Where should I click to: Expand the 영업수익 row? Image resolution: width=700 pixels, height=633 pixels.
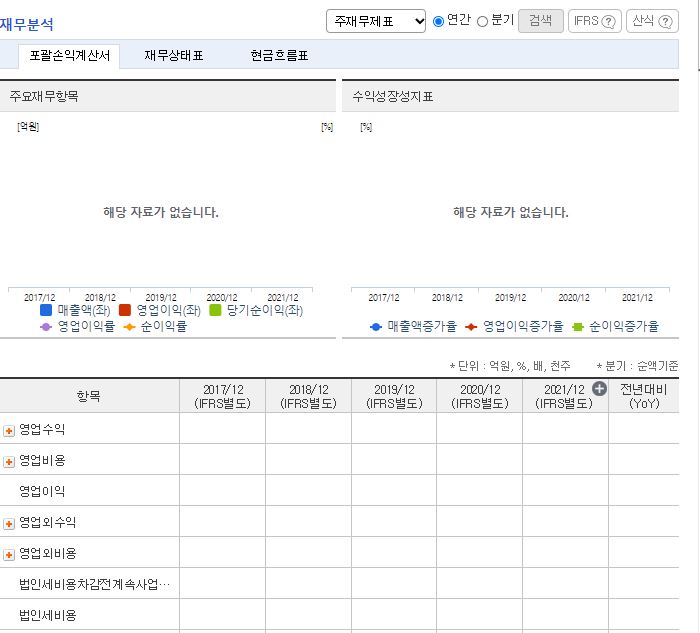(x=9, y=431)
